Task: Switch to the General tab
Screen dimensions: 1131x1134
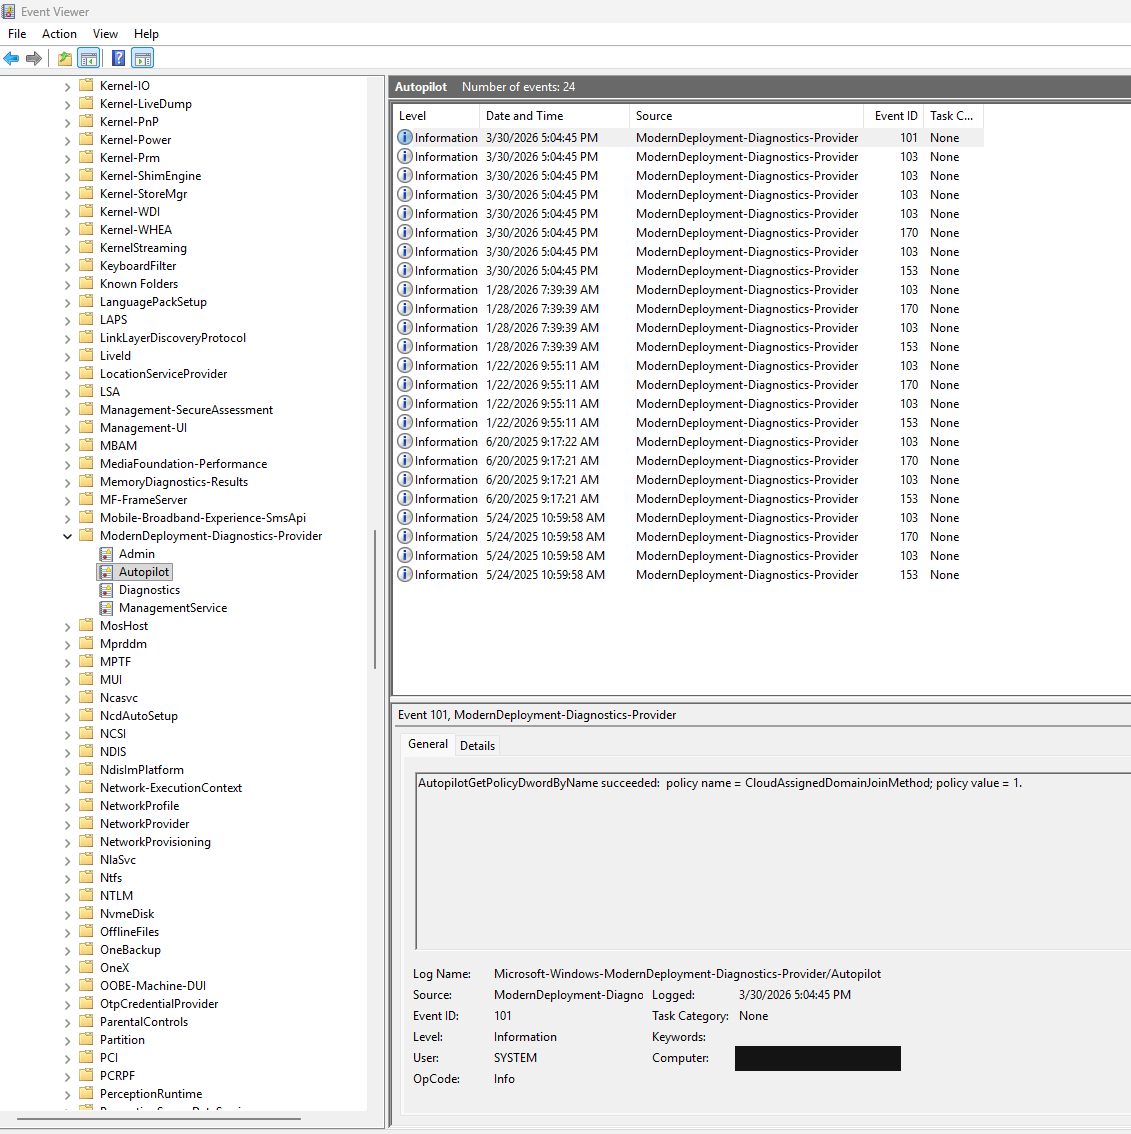Action: (x=427, y=744)
